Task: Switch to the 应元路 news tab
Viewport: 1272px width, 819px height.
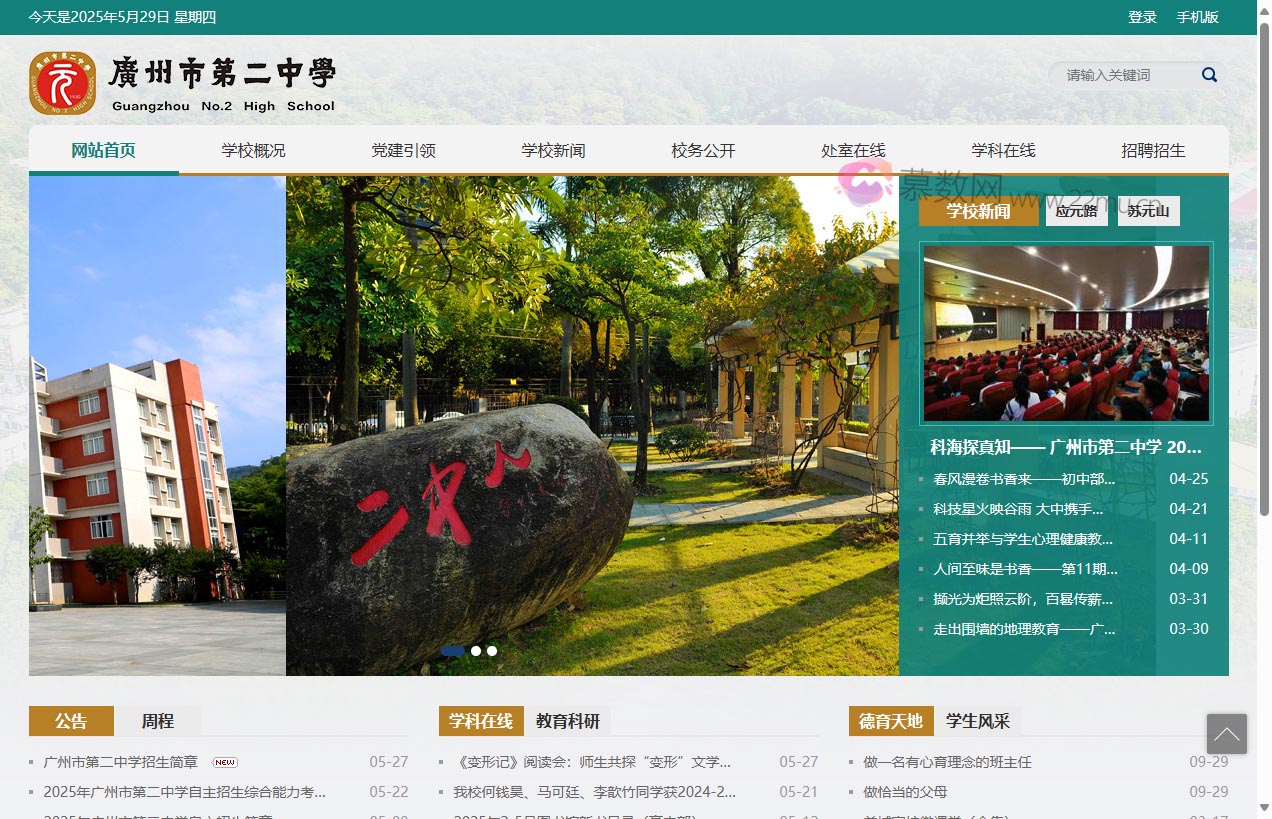Action: tap(1076, 211)
